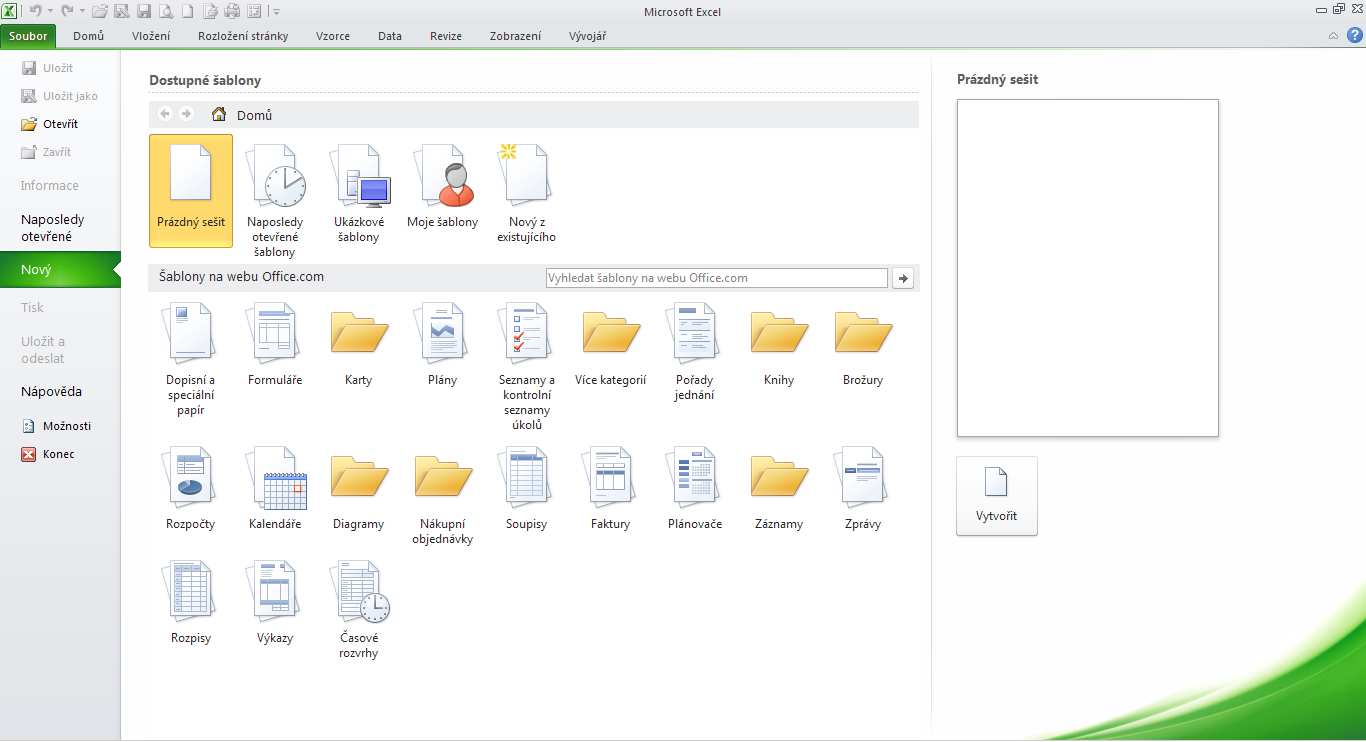Expand the Customize Quick Access Toolbar dropdown
The image size is (1366, 742).
click(x=276, y=12)
